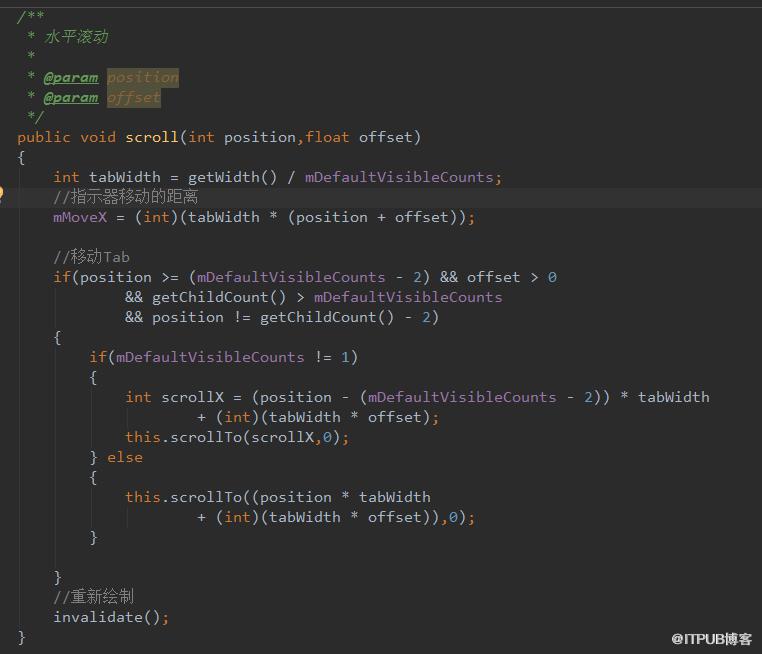
Task: Click "mDefaultVisibleCounts != 1" inside the nested if
Action: pyautogui.click(x=232, y=358)
